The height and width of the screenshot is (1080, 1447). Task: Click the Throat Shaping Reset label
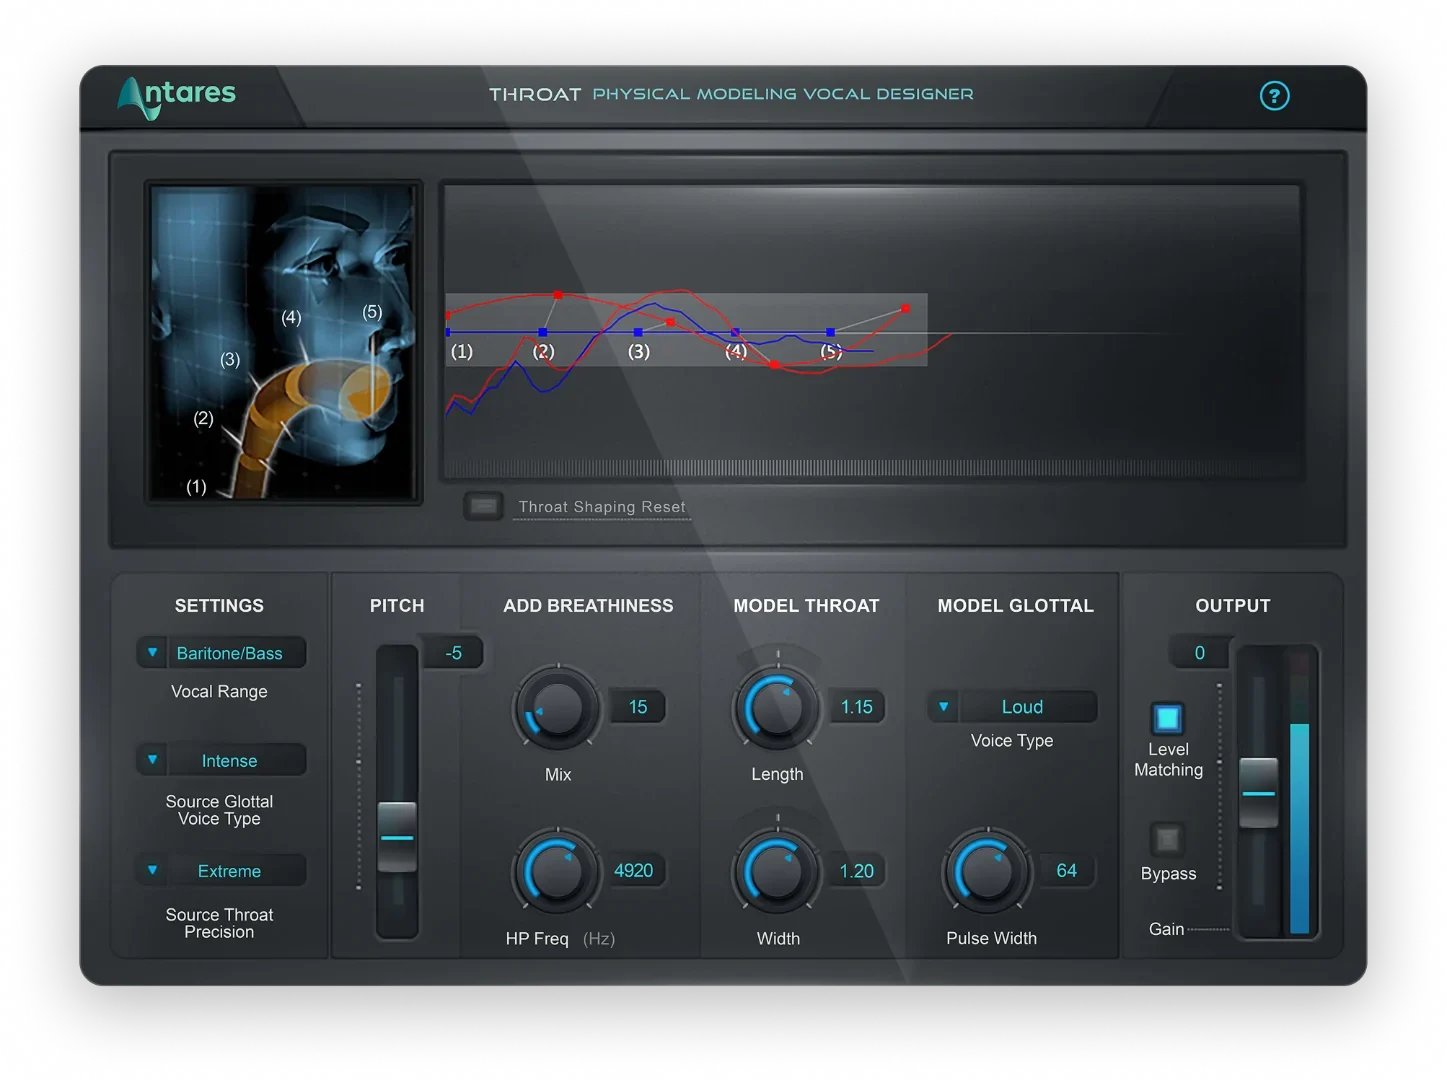click(x=602, y=507)
